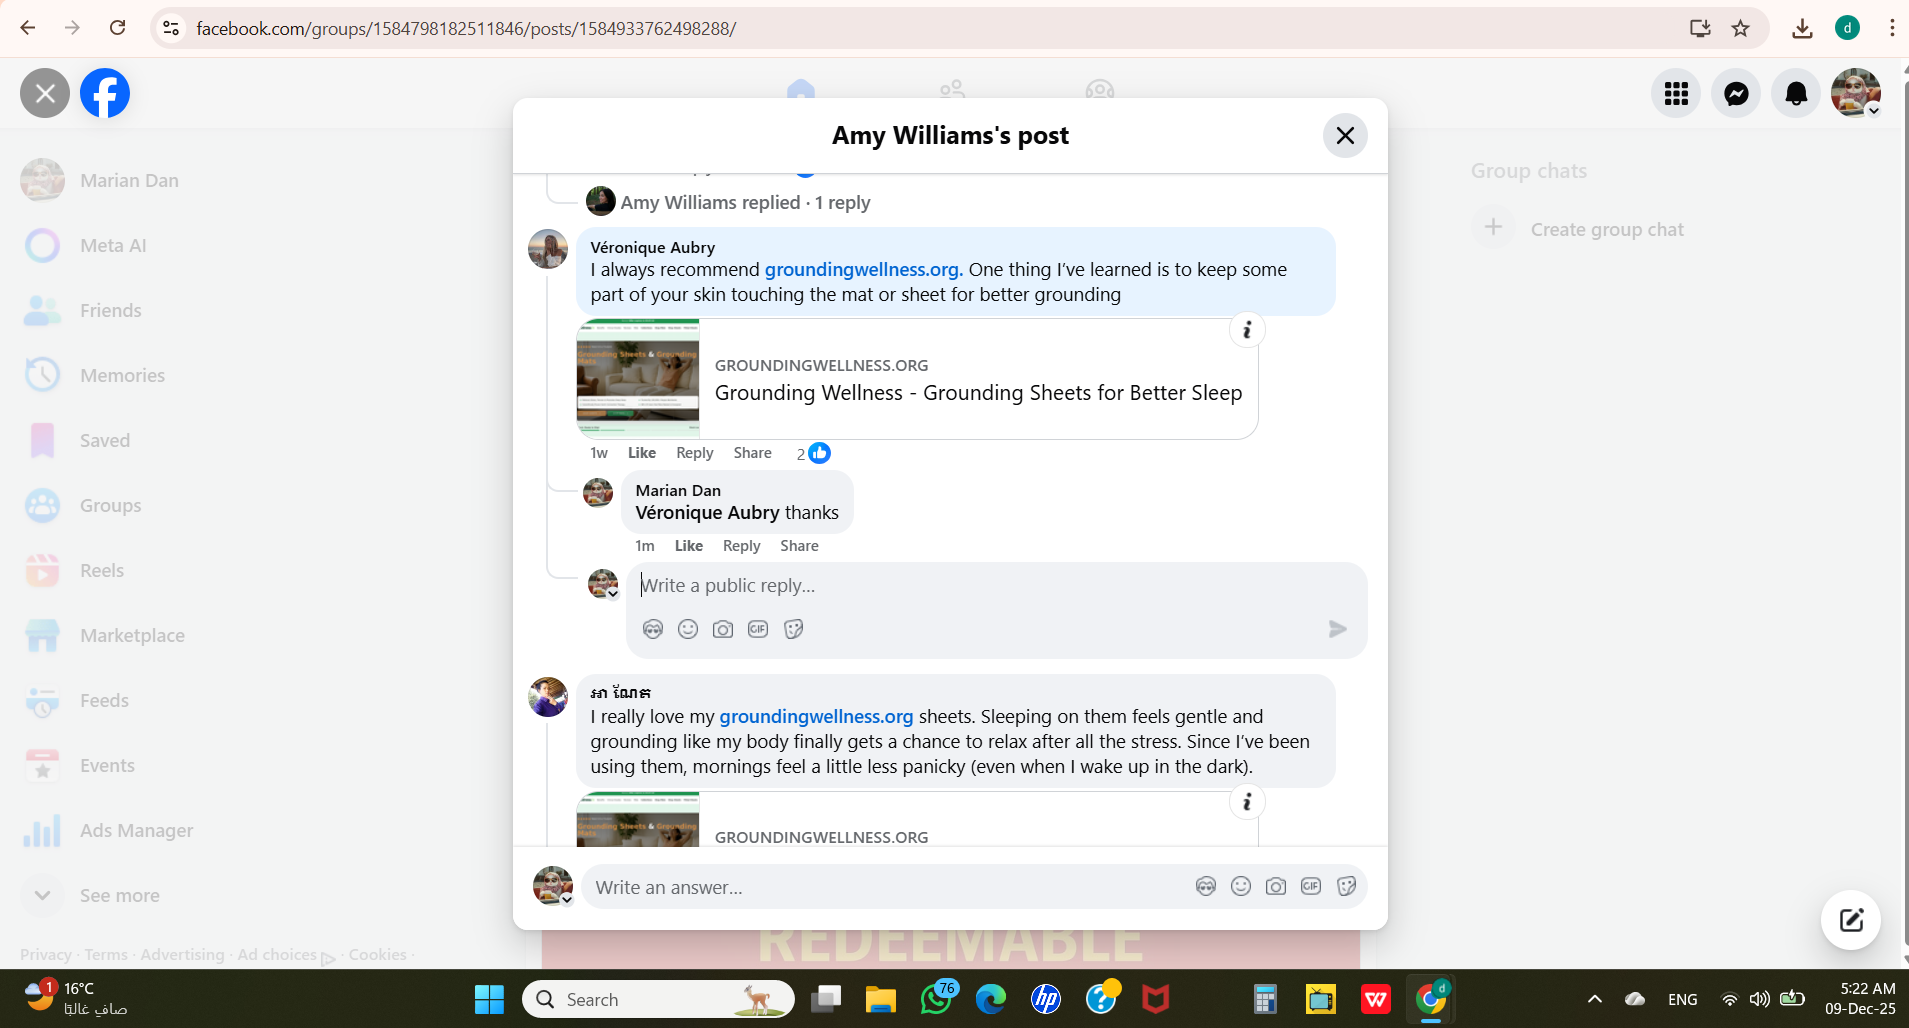
Task: Switch reply identity via avatar dropdown at reply box
Action: click(603, 584)
